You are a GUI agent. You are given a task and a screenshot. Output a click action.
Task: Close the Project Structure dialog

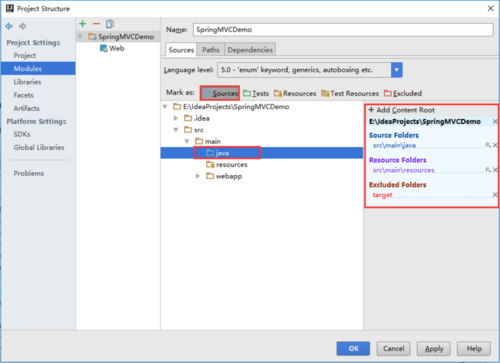(x=490, y=8)
